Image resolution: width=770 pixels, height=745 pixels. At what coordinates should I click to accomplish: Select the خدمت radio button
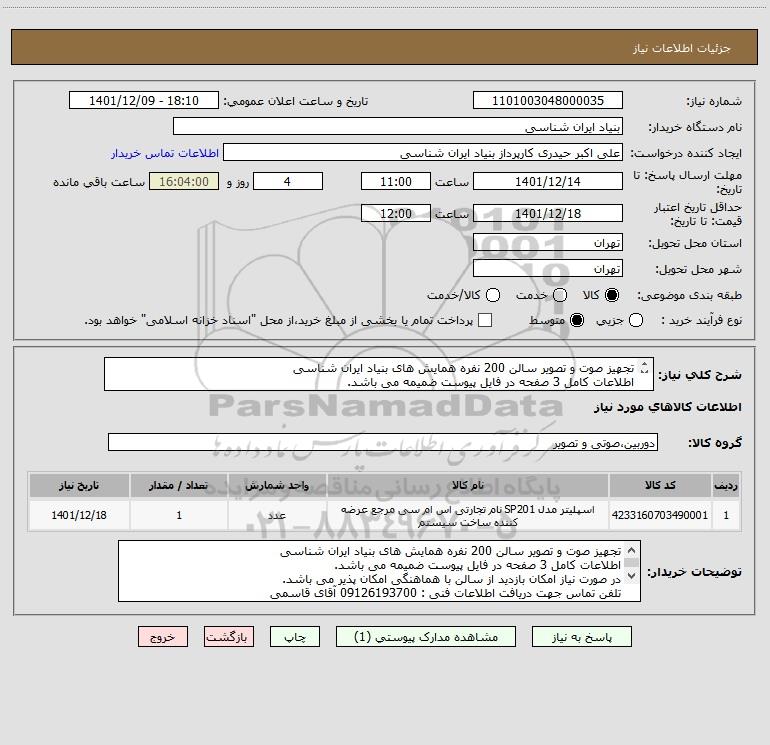click(x=560, y=295)
